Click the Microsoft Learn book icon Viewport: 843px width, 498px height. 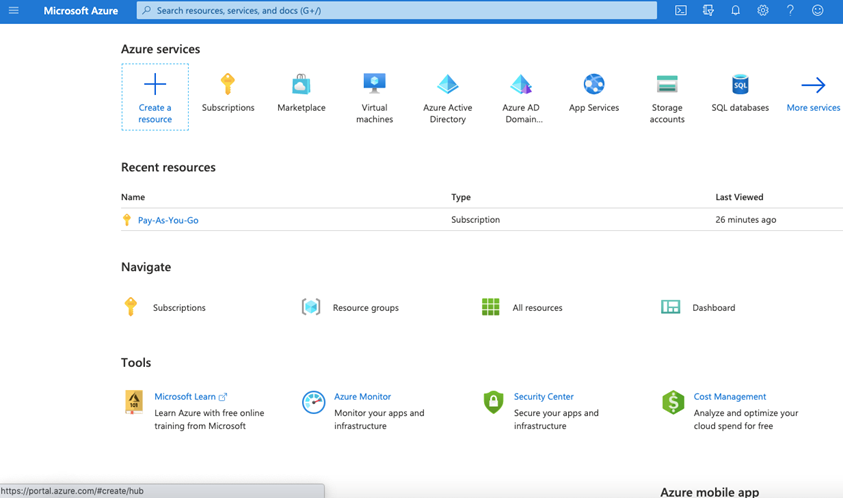tap(134, 402)
